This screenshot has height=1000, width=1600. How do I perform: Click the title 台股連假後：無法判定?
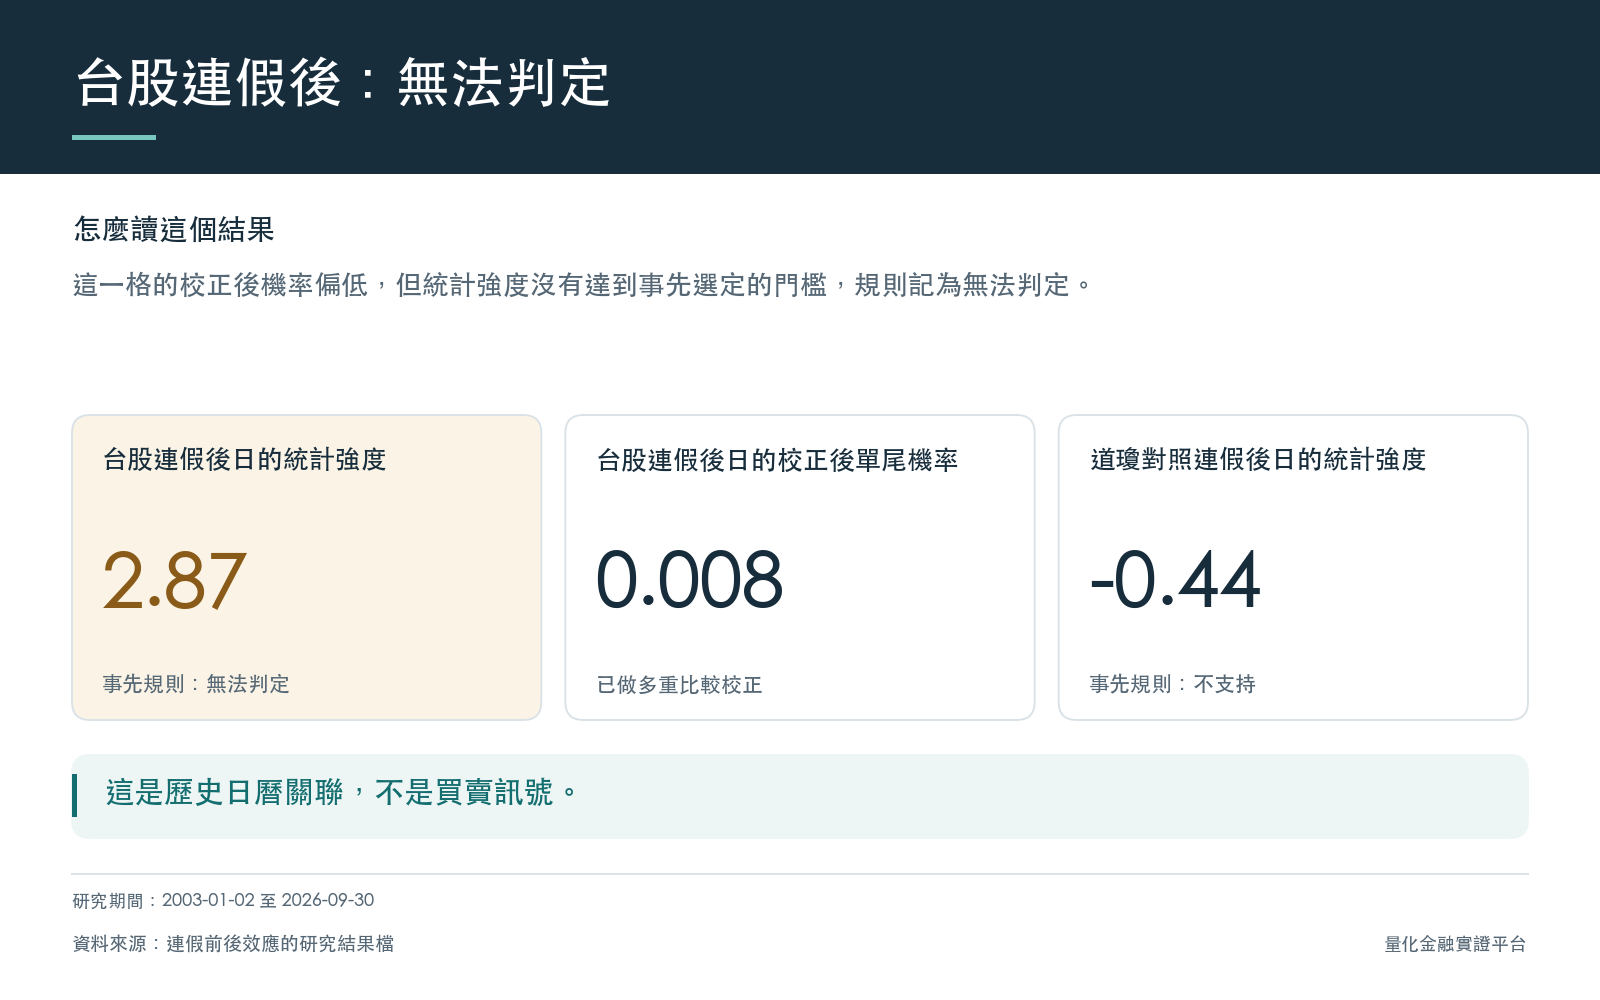click(x=342, y=82)
